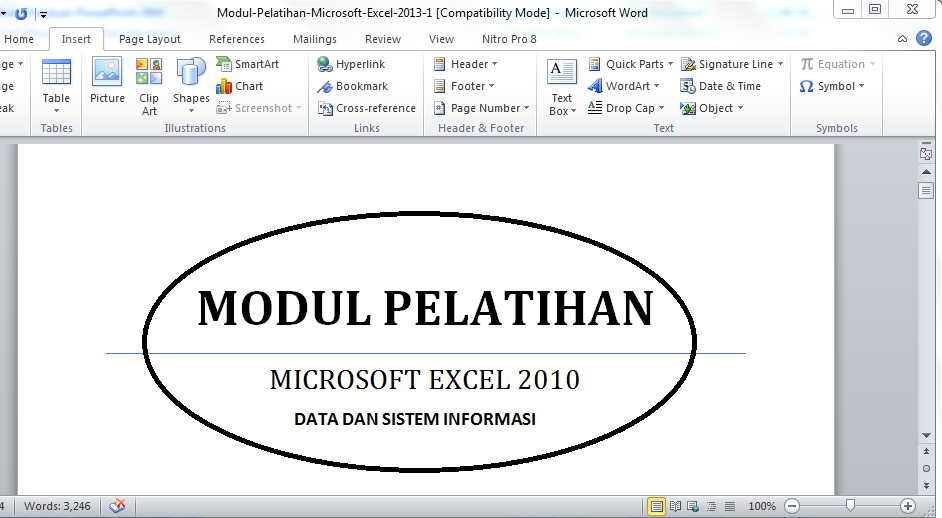
Task: Click Select Browse Object circle button
Action: pyautogui.click(x=926, y=469)
